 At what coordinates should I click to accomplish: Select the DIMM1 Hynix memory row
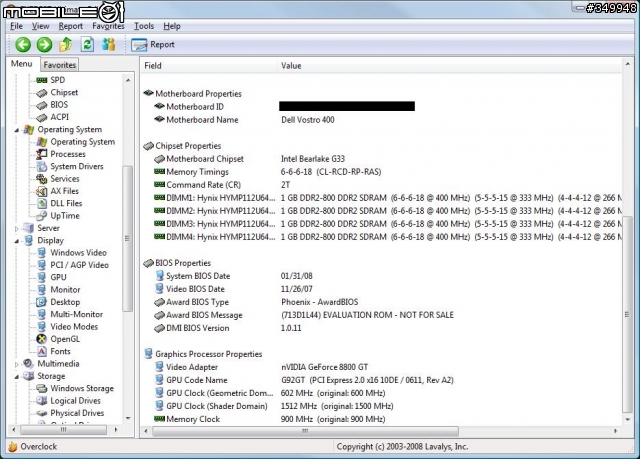pos(380,198)
